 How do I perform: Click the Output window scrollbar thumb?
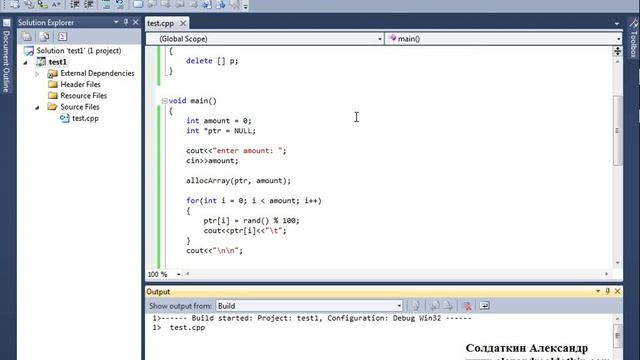pos(618,336)
